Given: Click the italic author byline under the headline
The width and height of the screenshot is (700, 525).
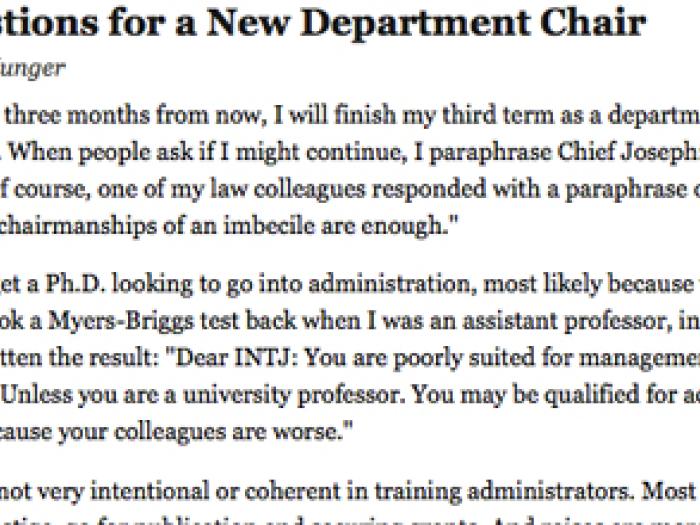Looking at the screenshot, I should (x=33, y=69).
